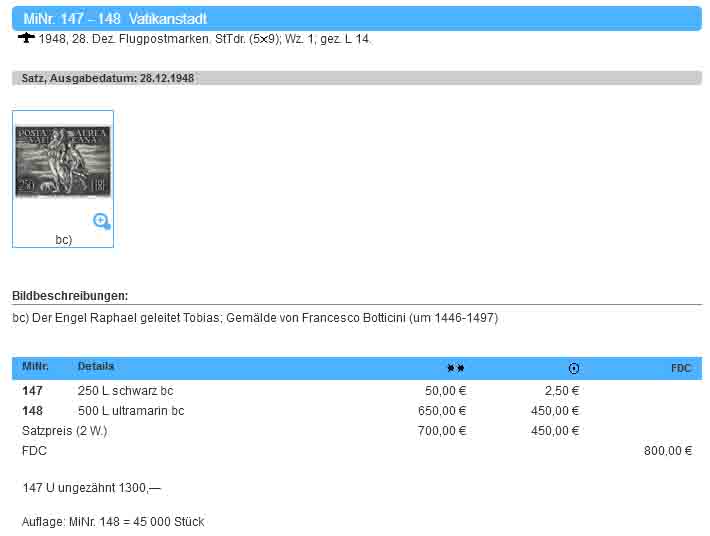The width and height of the screenshot is (710, 536).
Task: Click the 'Bildbeschreibungen:' heading
Action: [x=70, y=296]
